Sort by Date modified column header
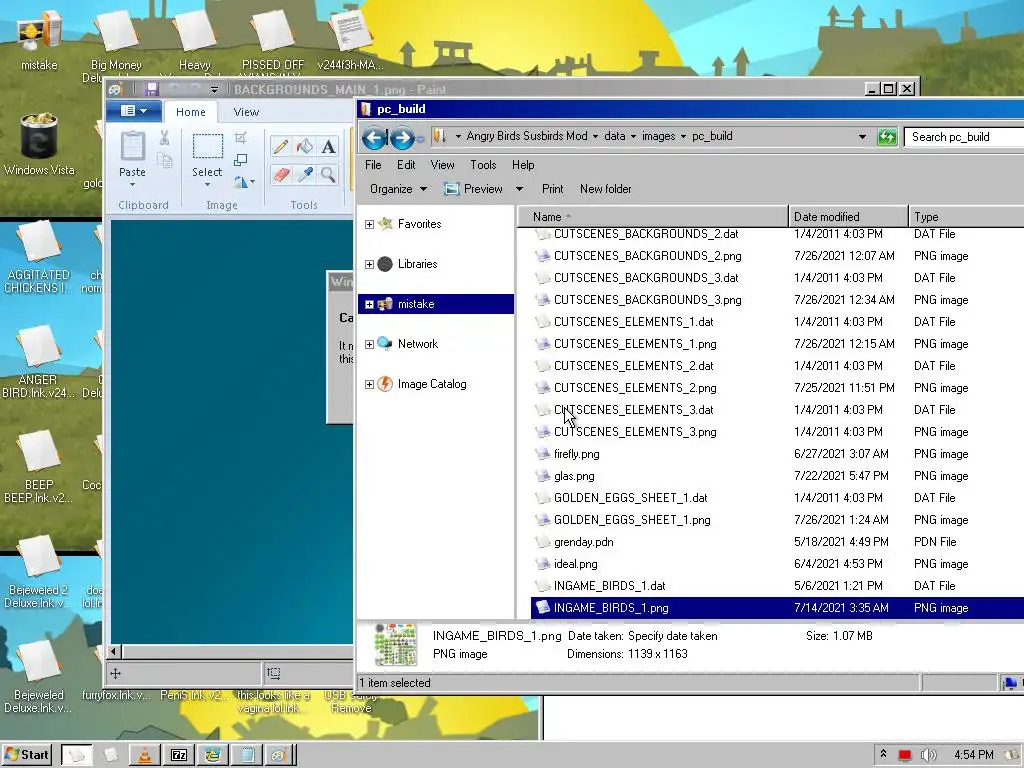 [848, 217]
